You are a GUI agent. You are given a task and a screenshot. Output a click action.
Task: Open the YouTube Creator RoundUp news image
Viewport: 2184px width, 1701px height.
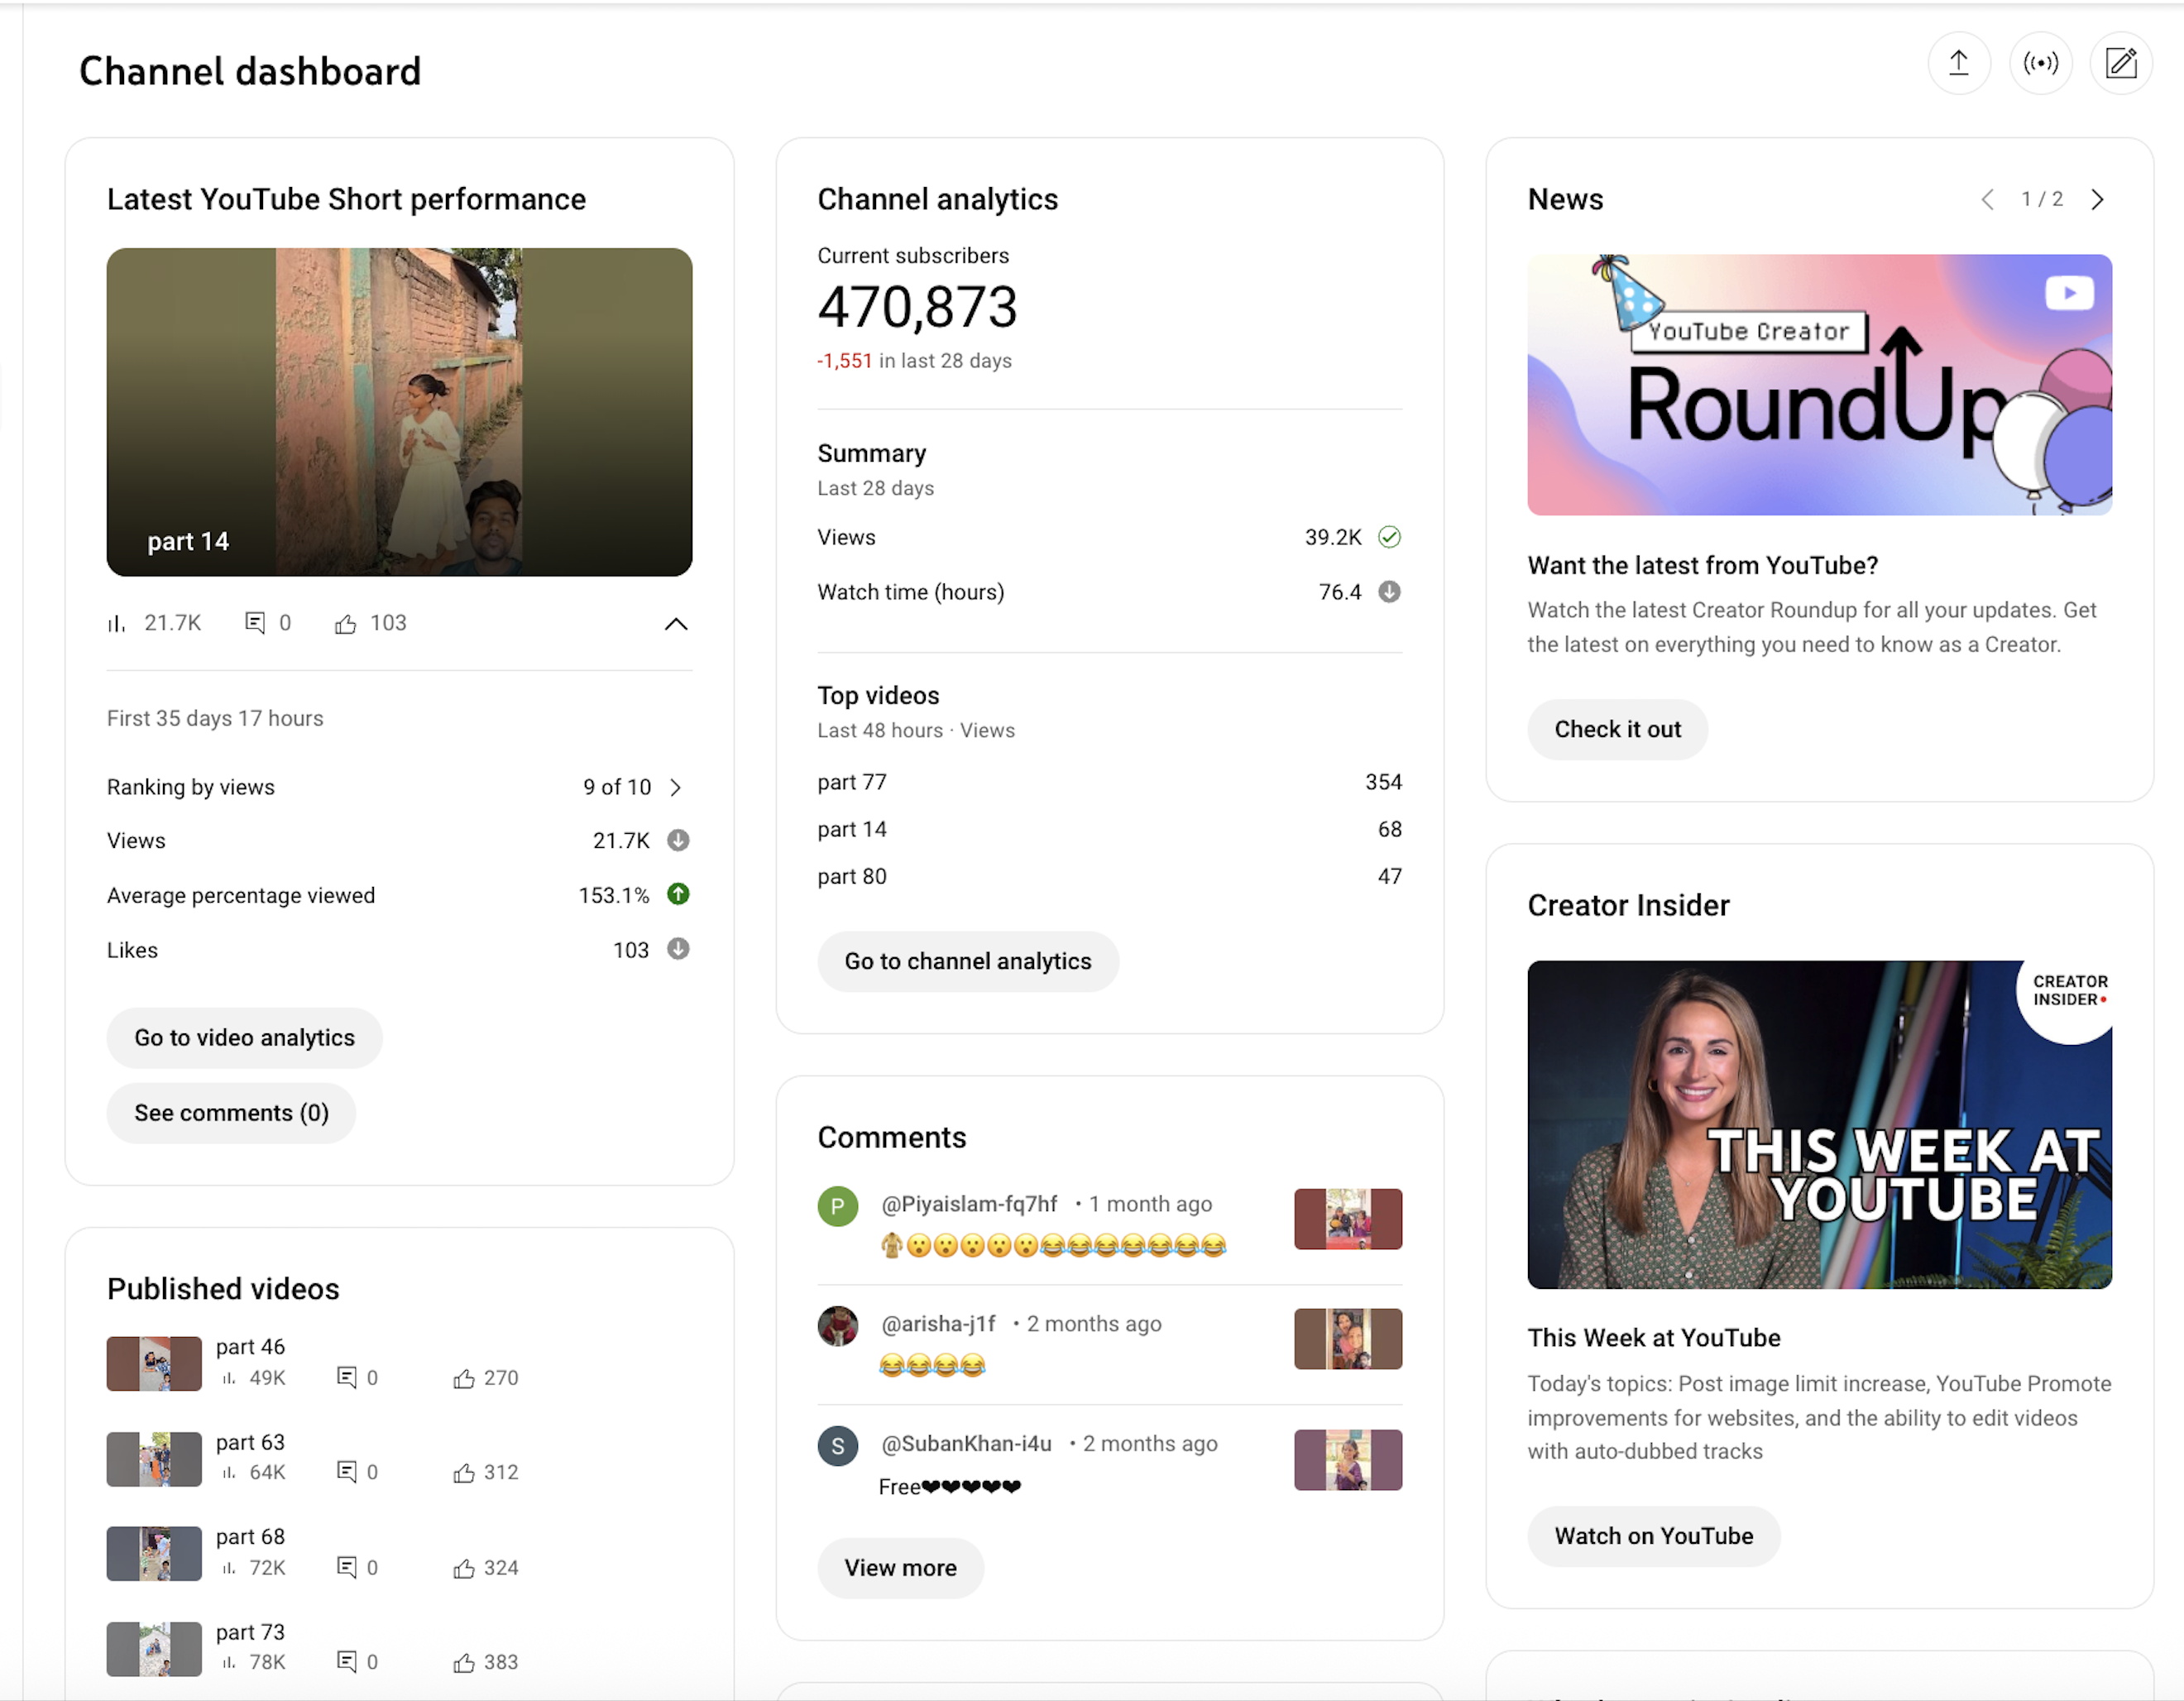click(1819, 385)
